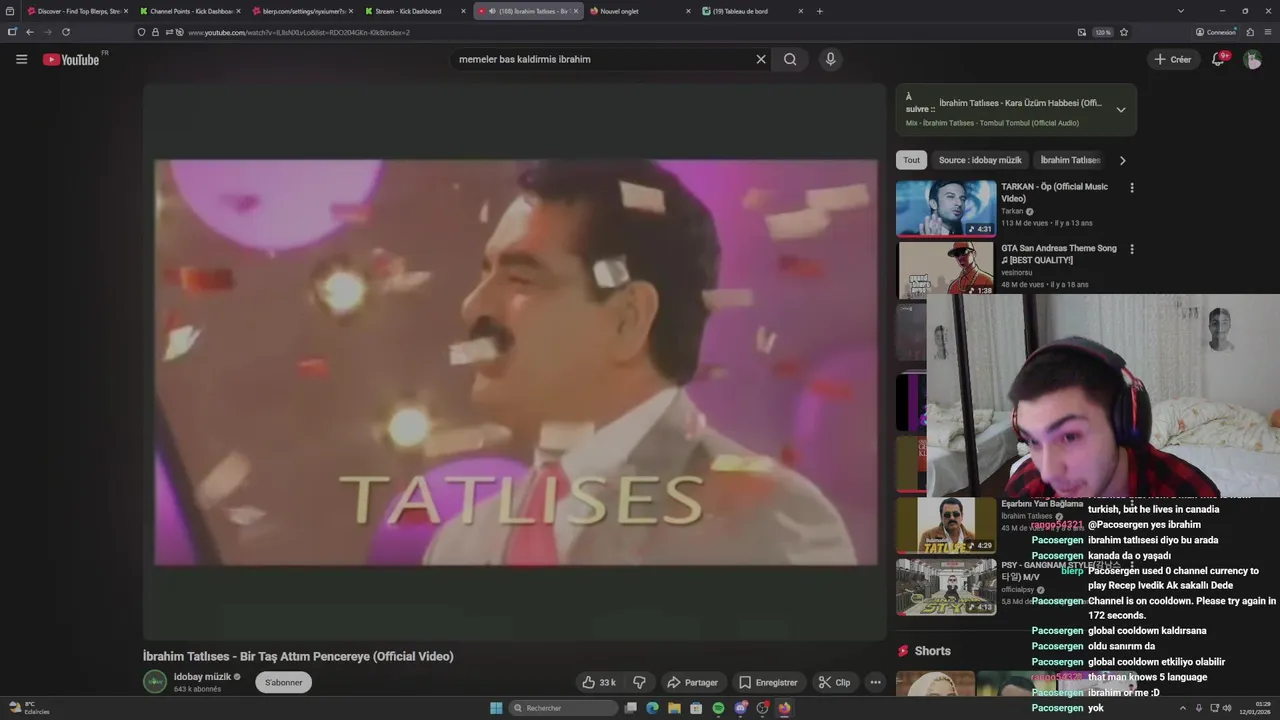This screenshot has height=720, width=1280.
Task: Switch to the Nouvel onglet tab
Action: point(638,11)
